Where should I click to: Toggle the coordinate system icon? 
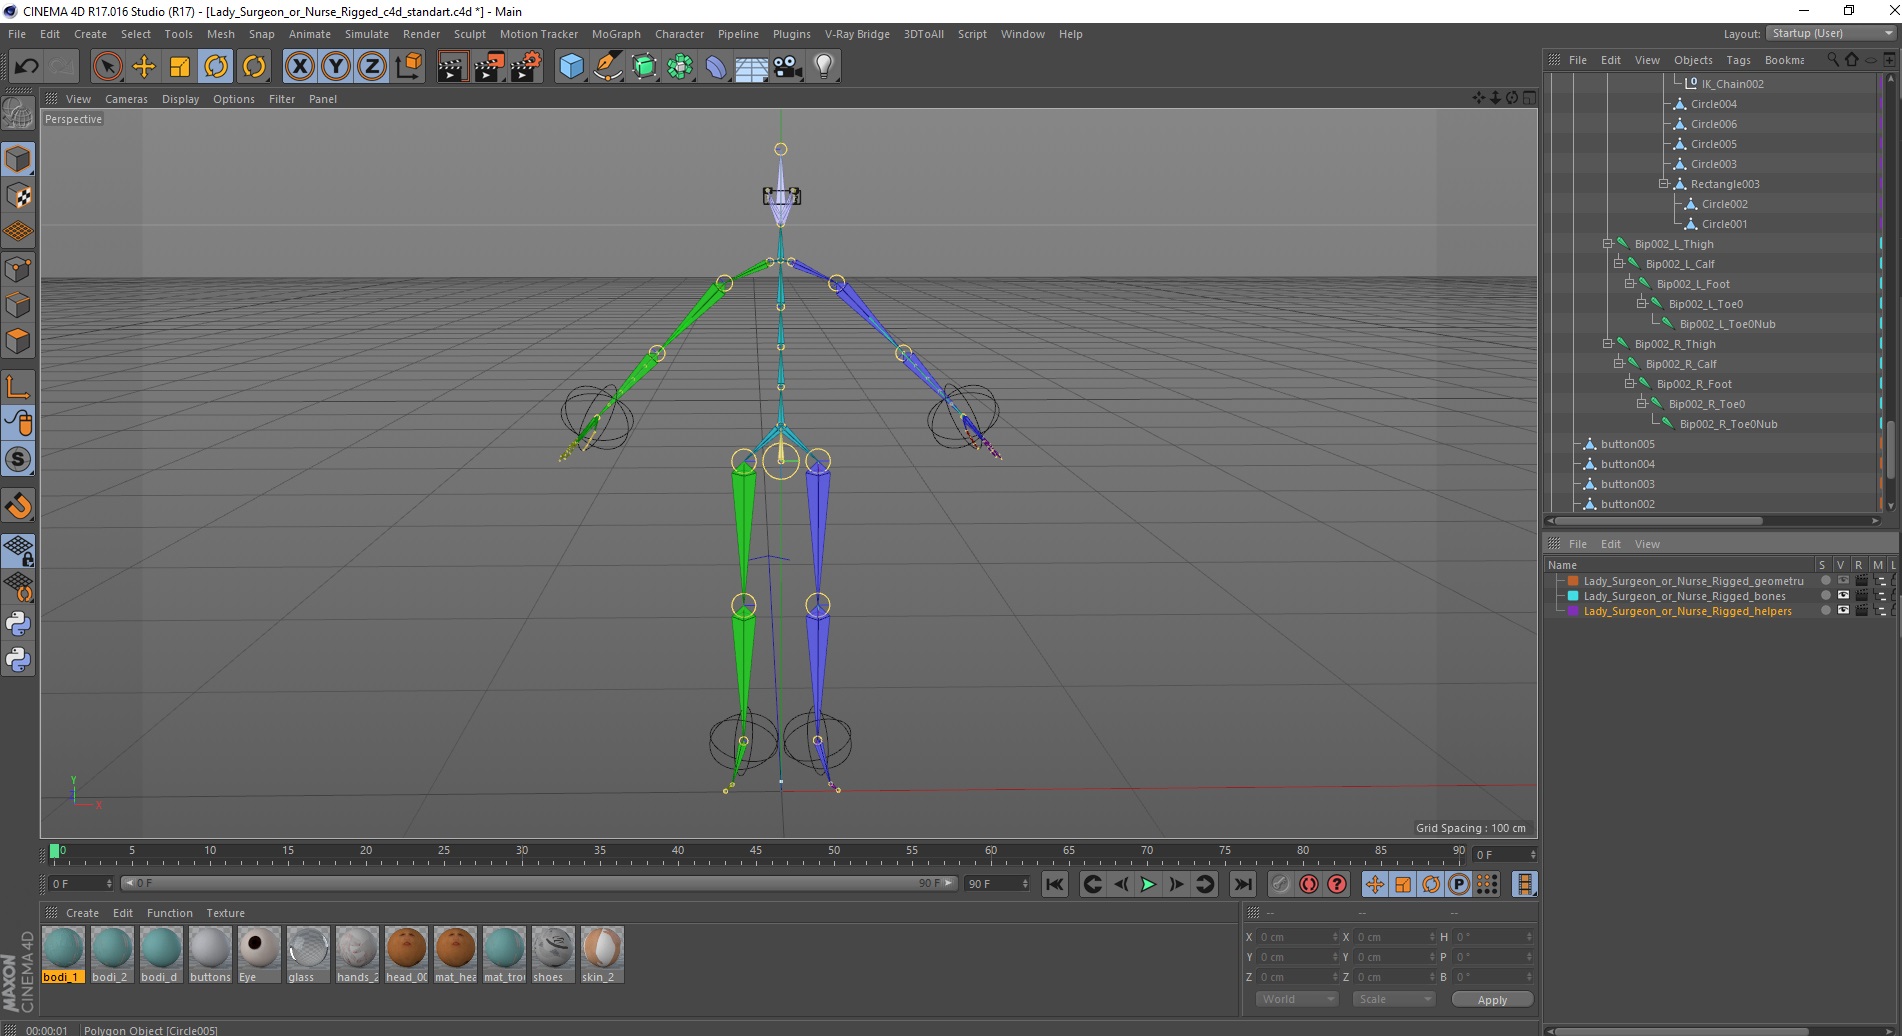[408, 67]
